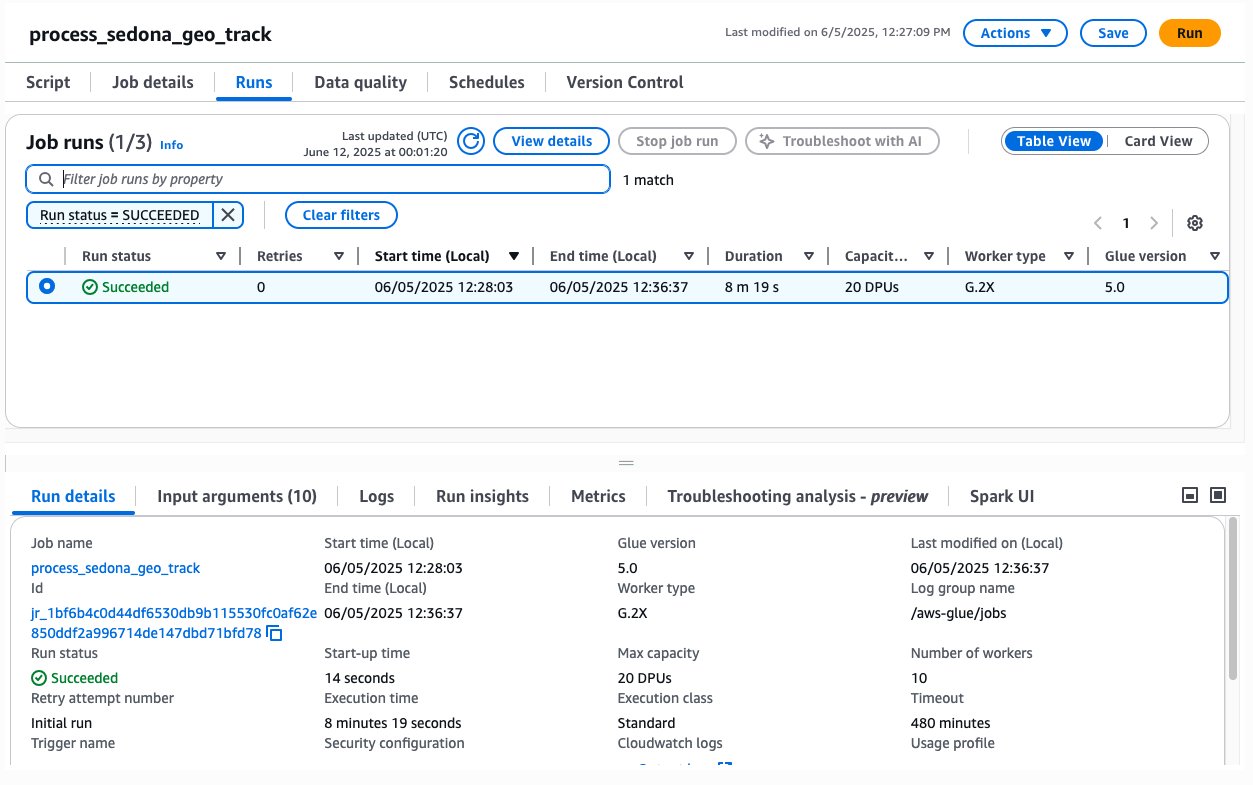The width and height of the screenshot is (1253, 785).
Task: Select the Succeeded run's radio button
Action: pyautogui.click(x=45, y=286)
